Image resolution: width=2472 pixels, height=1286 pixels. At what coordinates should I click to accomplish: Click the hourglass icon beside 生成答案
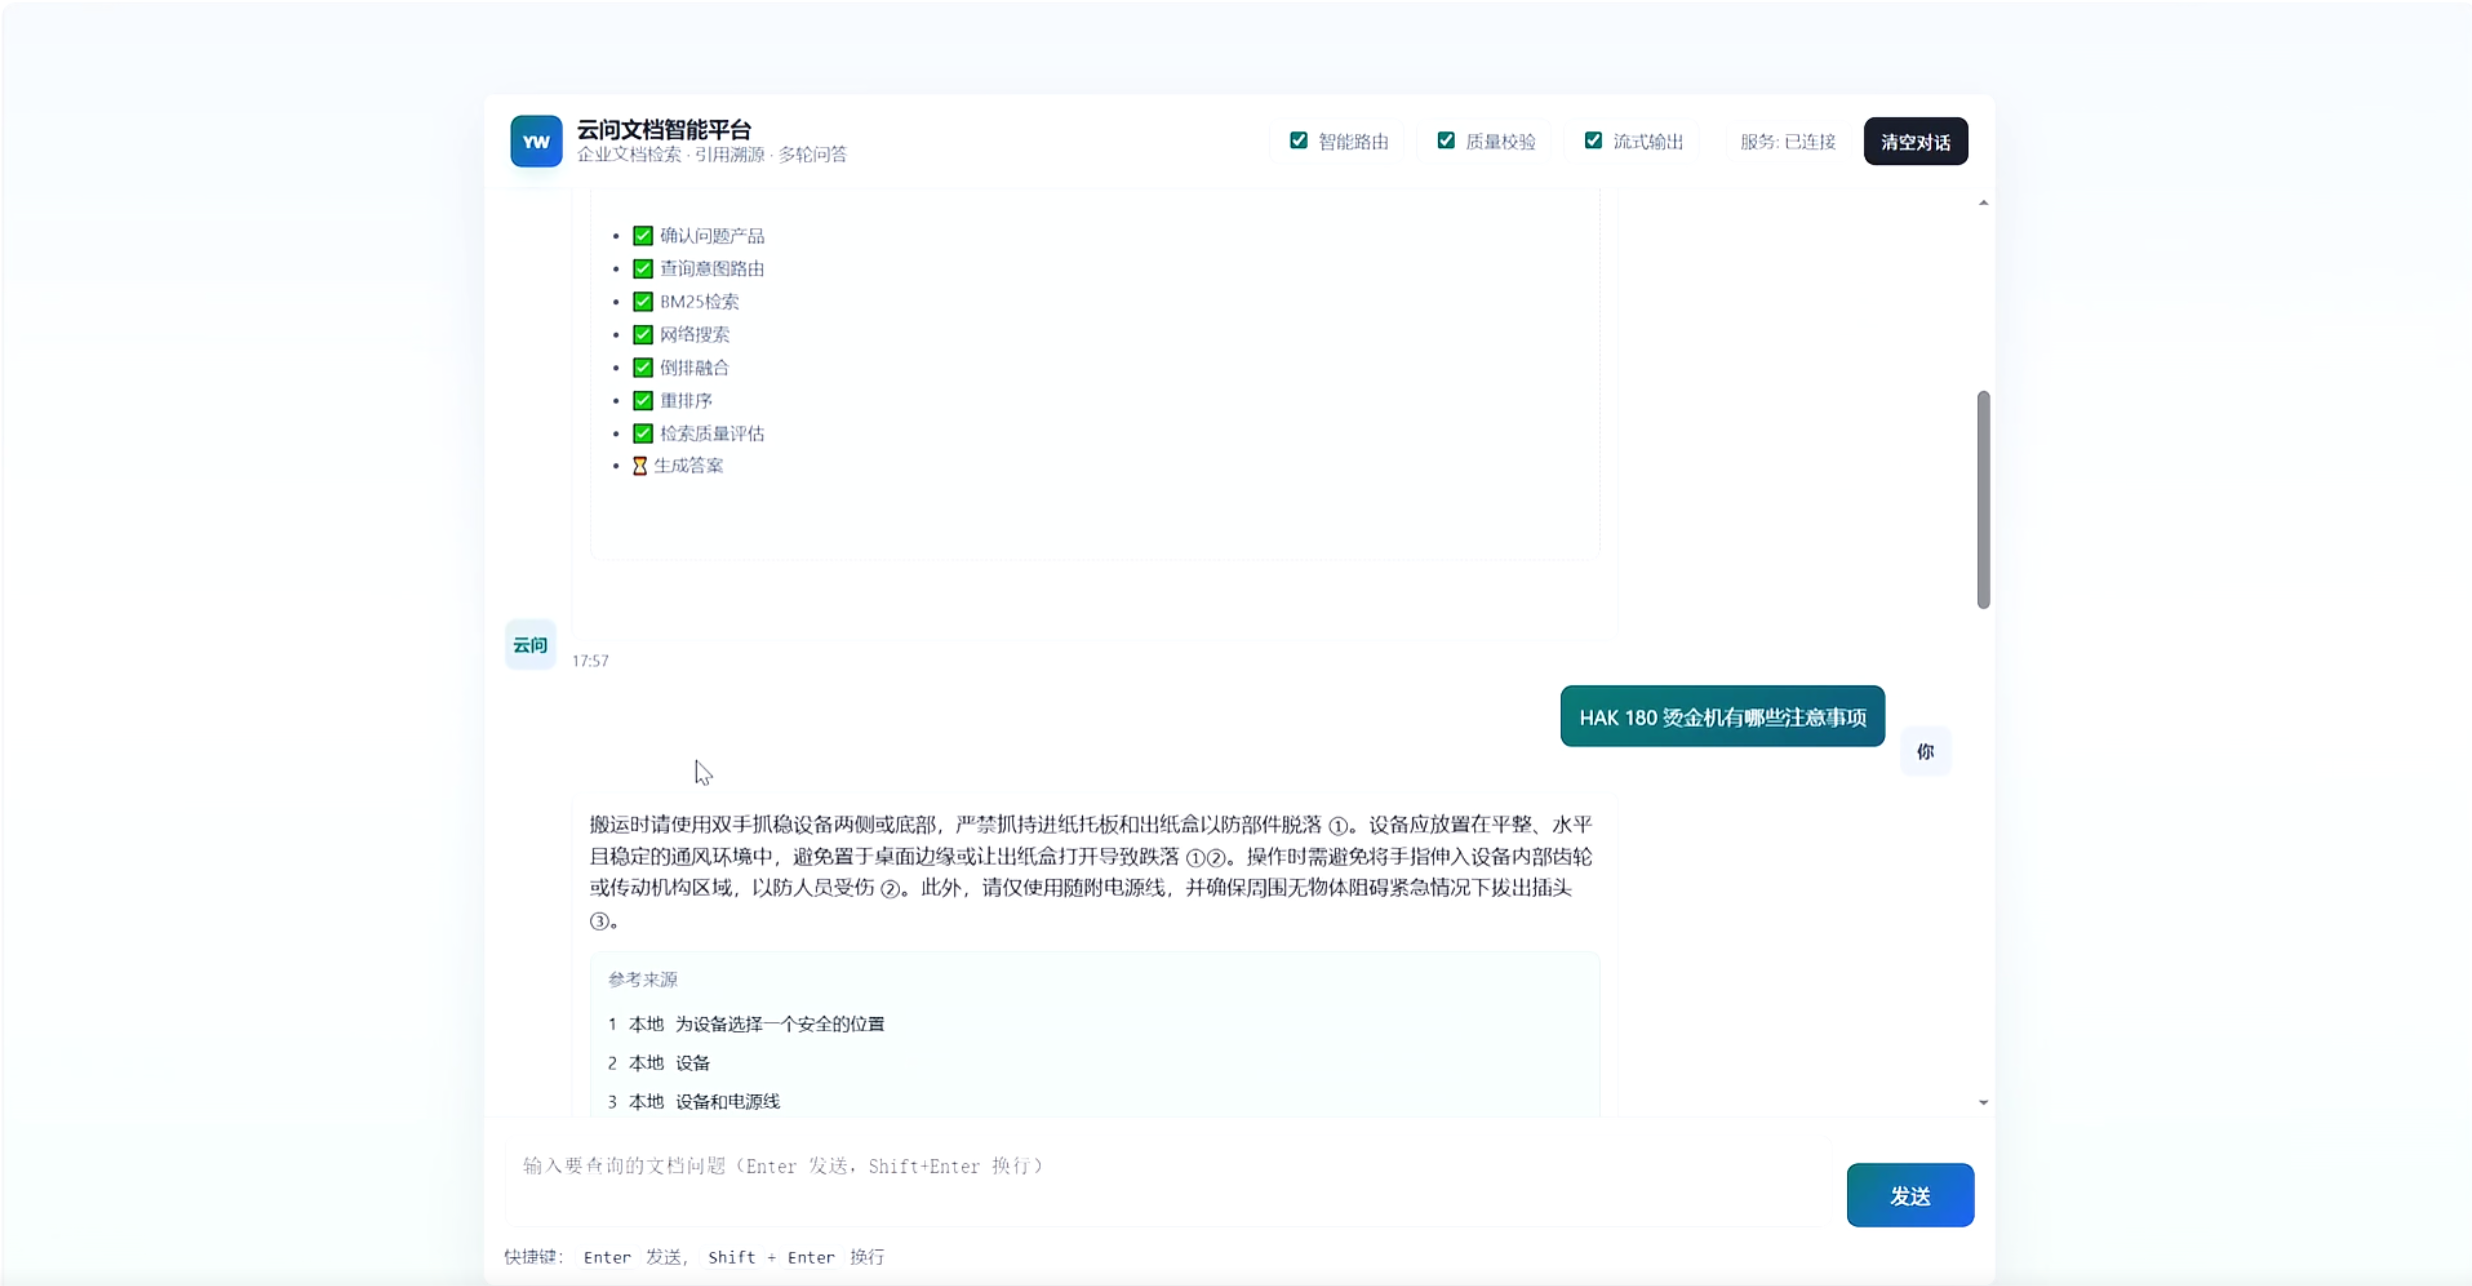click(x=640, y=466)
